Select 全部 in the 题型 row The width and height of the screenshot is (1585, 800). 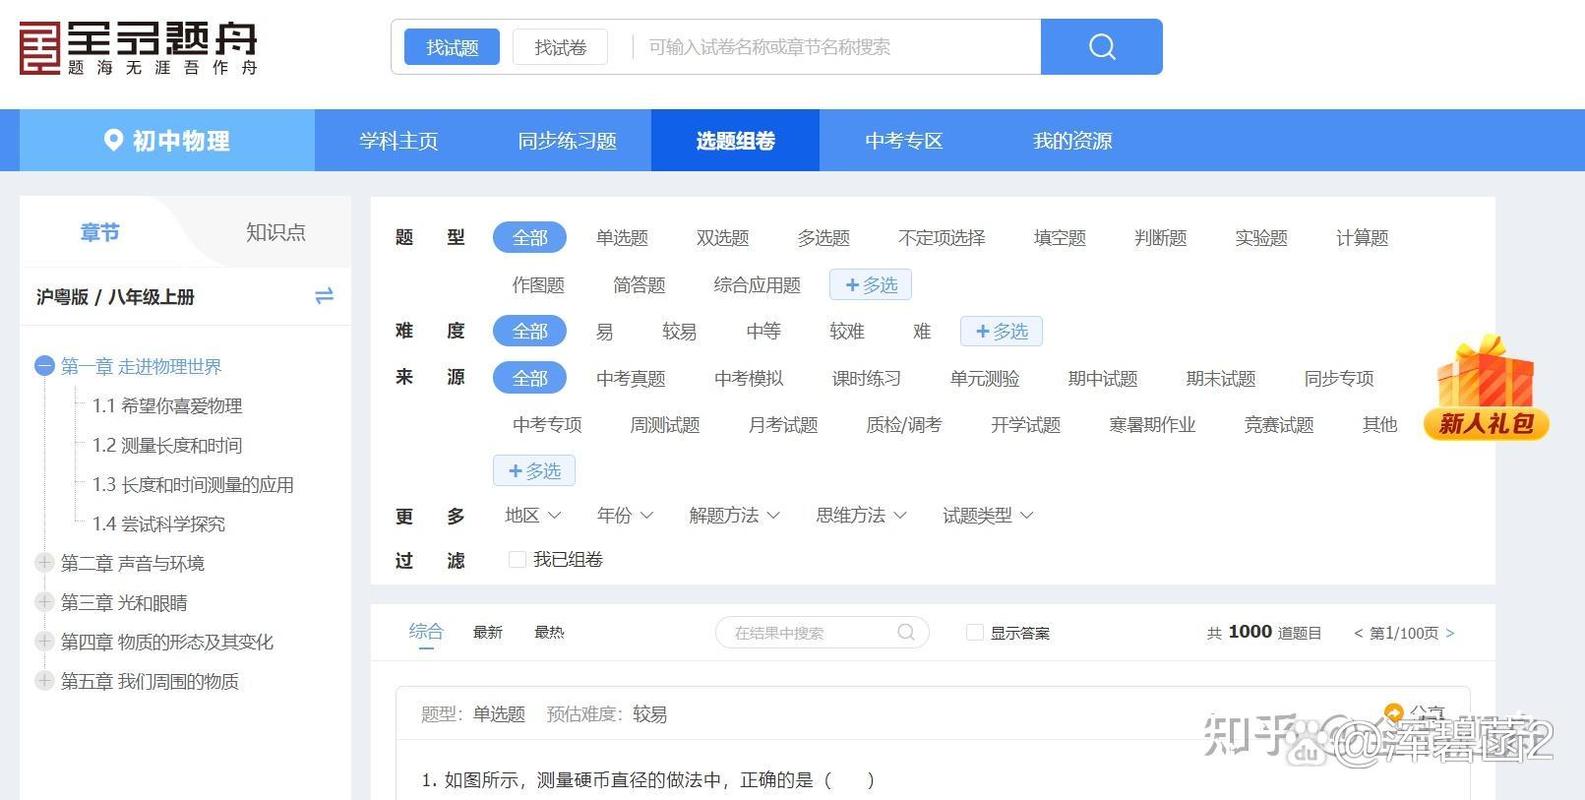pyautogui.click(x=530, y=238)
